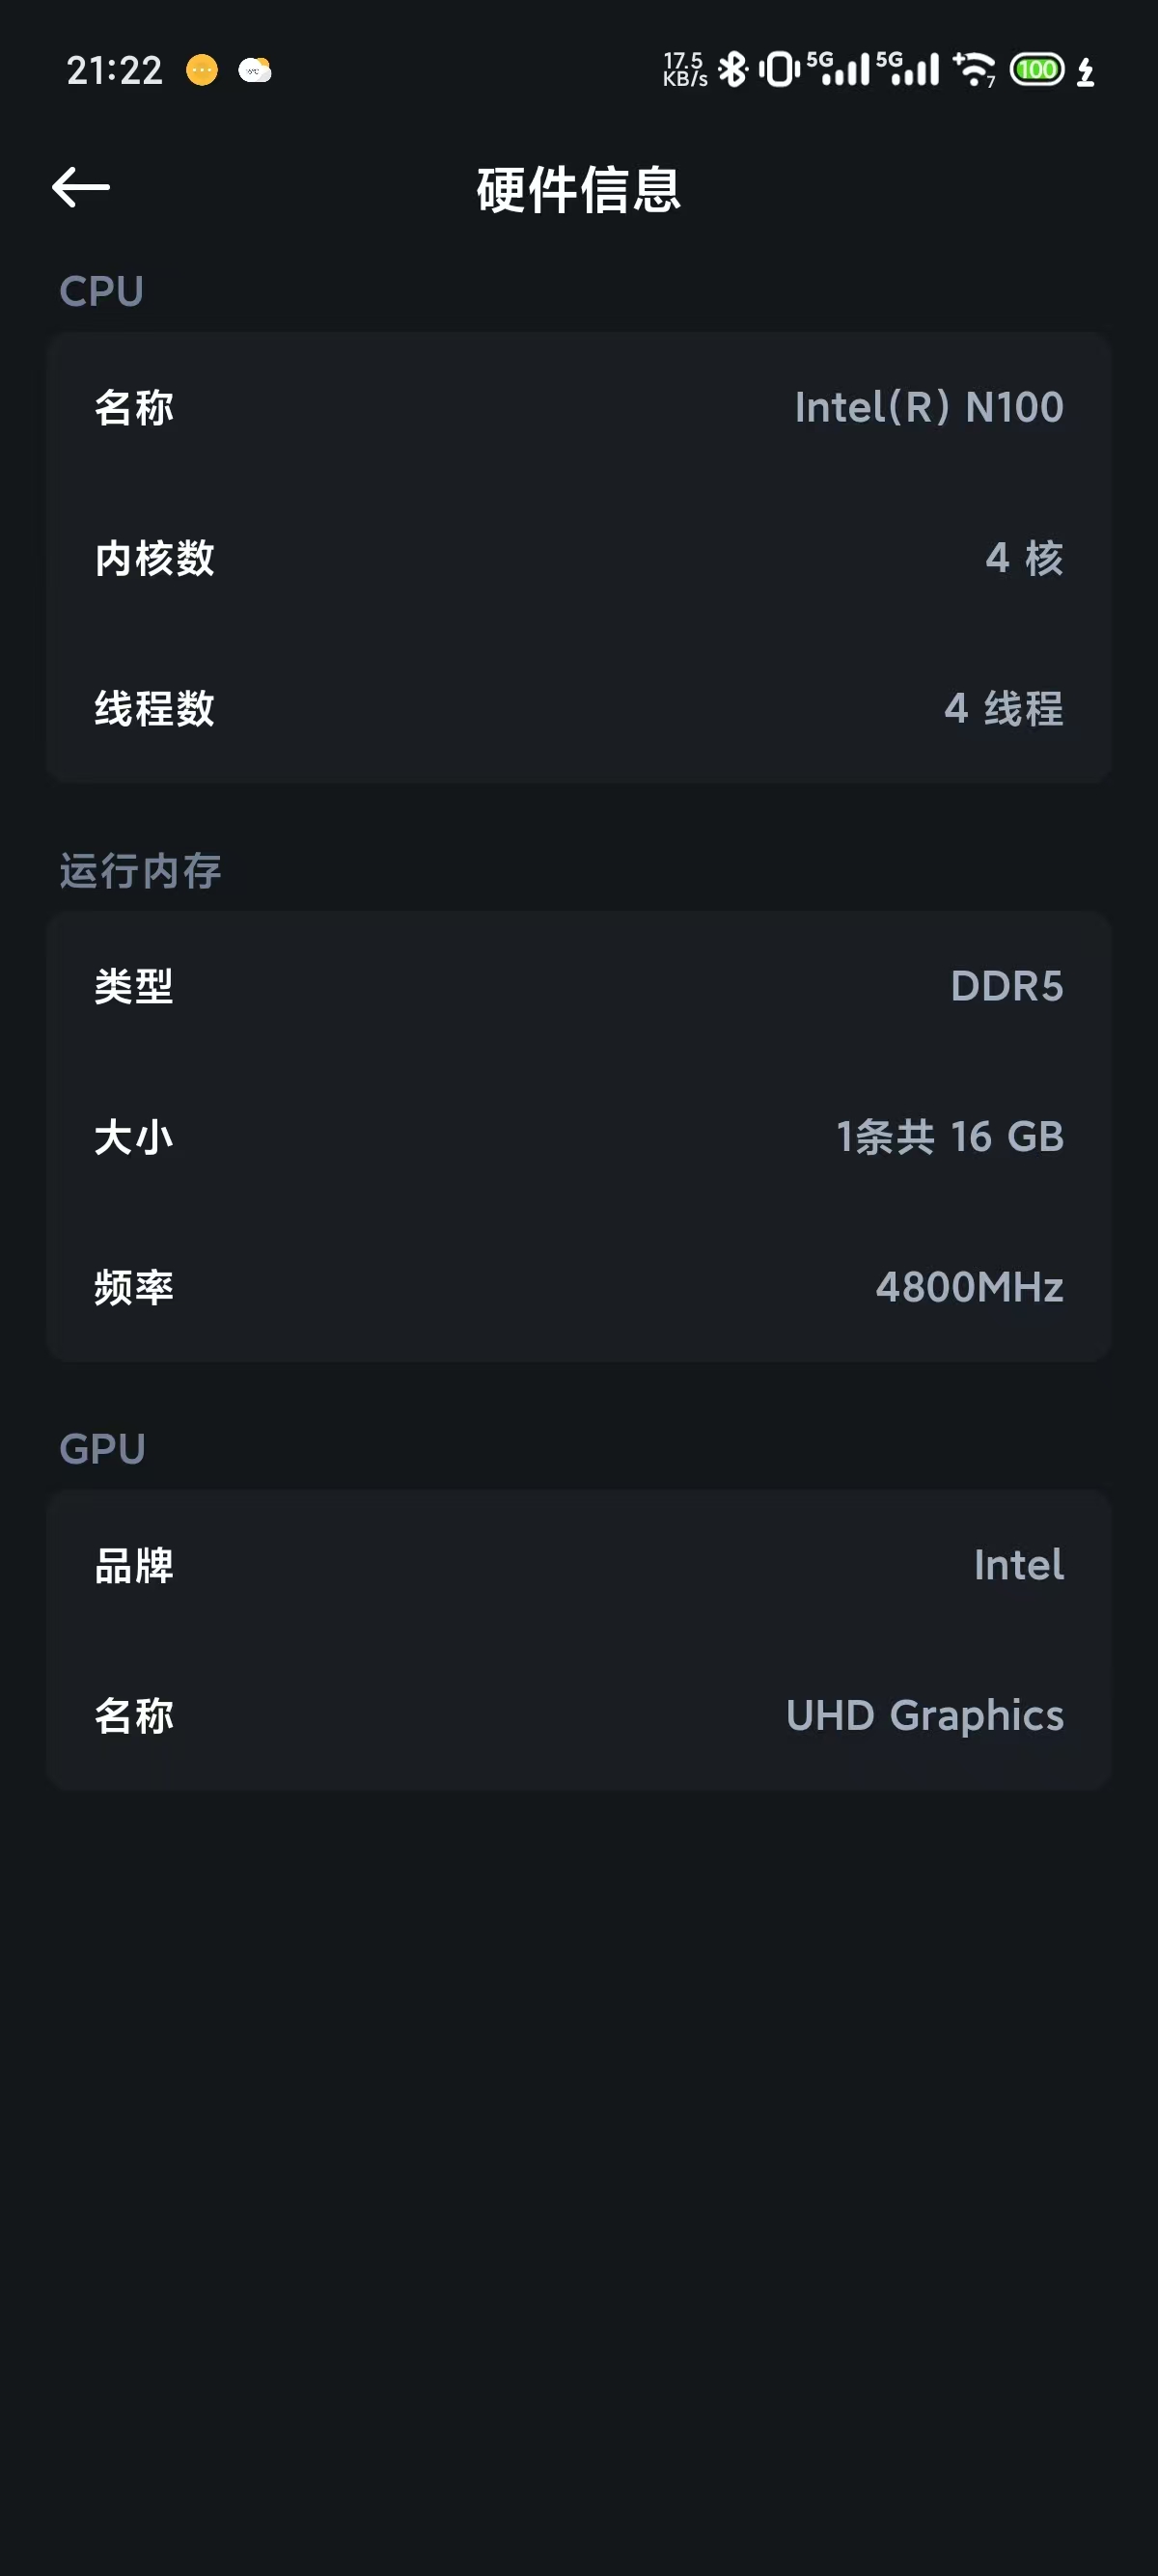Select the GPU 名称 row showing UHD Graphics
The width and height of the screenshot is (1158, 2576).
coord(579,1716)
